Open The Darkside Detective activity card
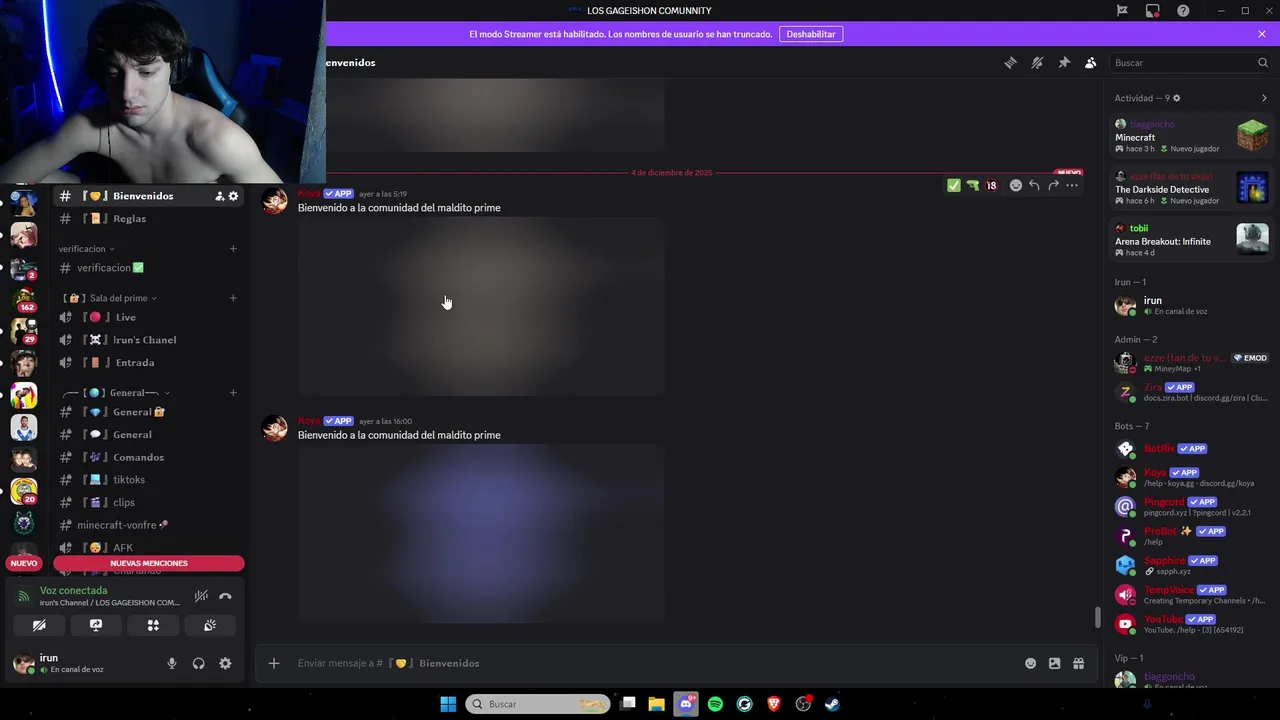Screen dimensions: 1280x720 coord(1191,188)
